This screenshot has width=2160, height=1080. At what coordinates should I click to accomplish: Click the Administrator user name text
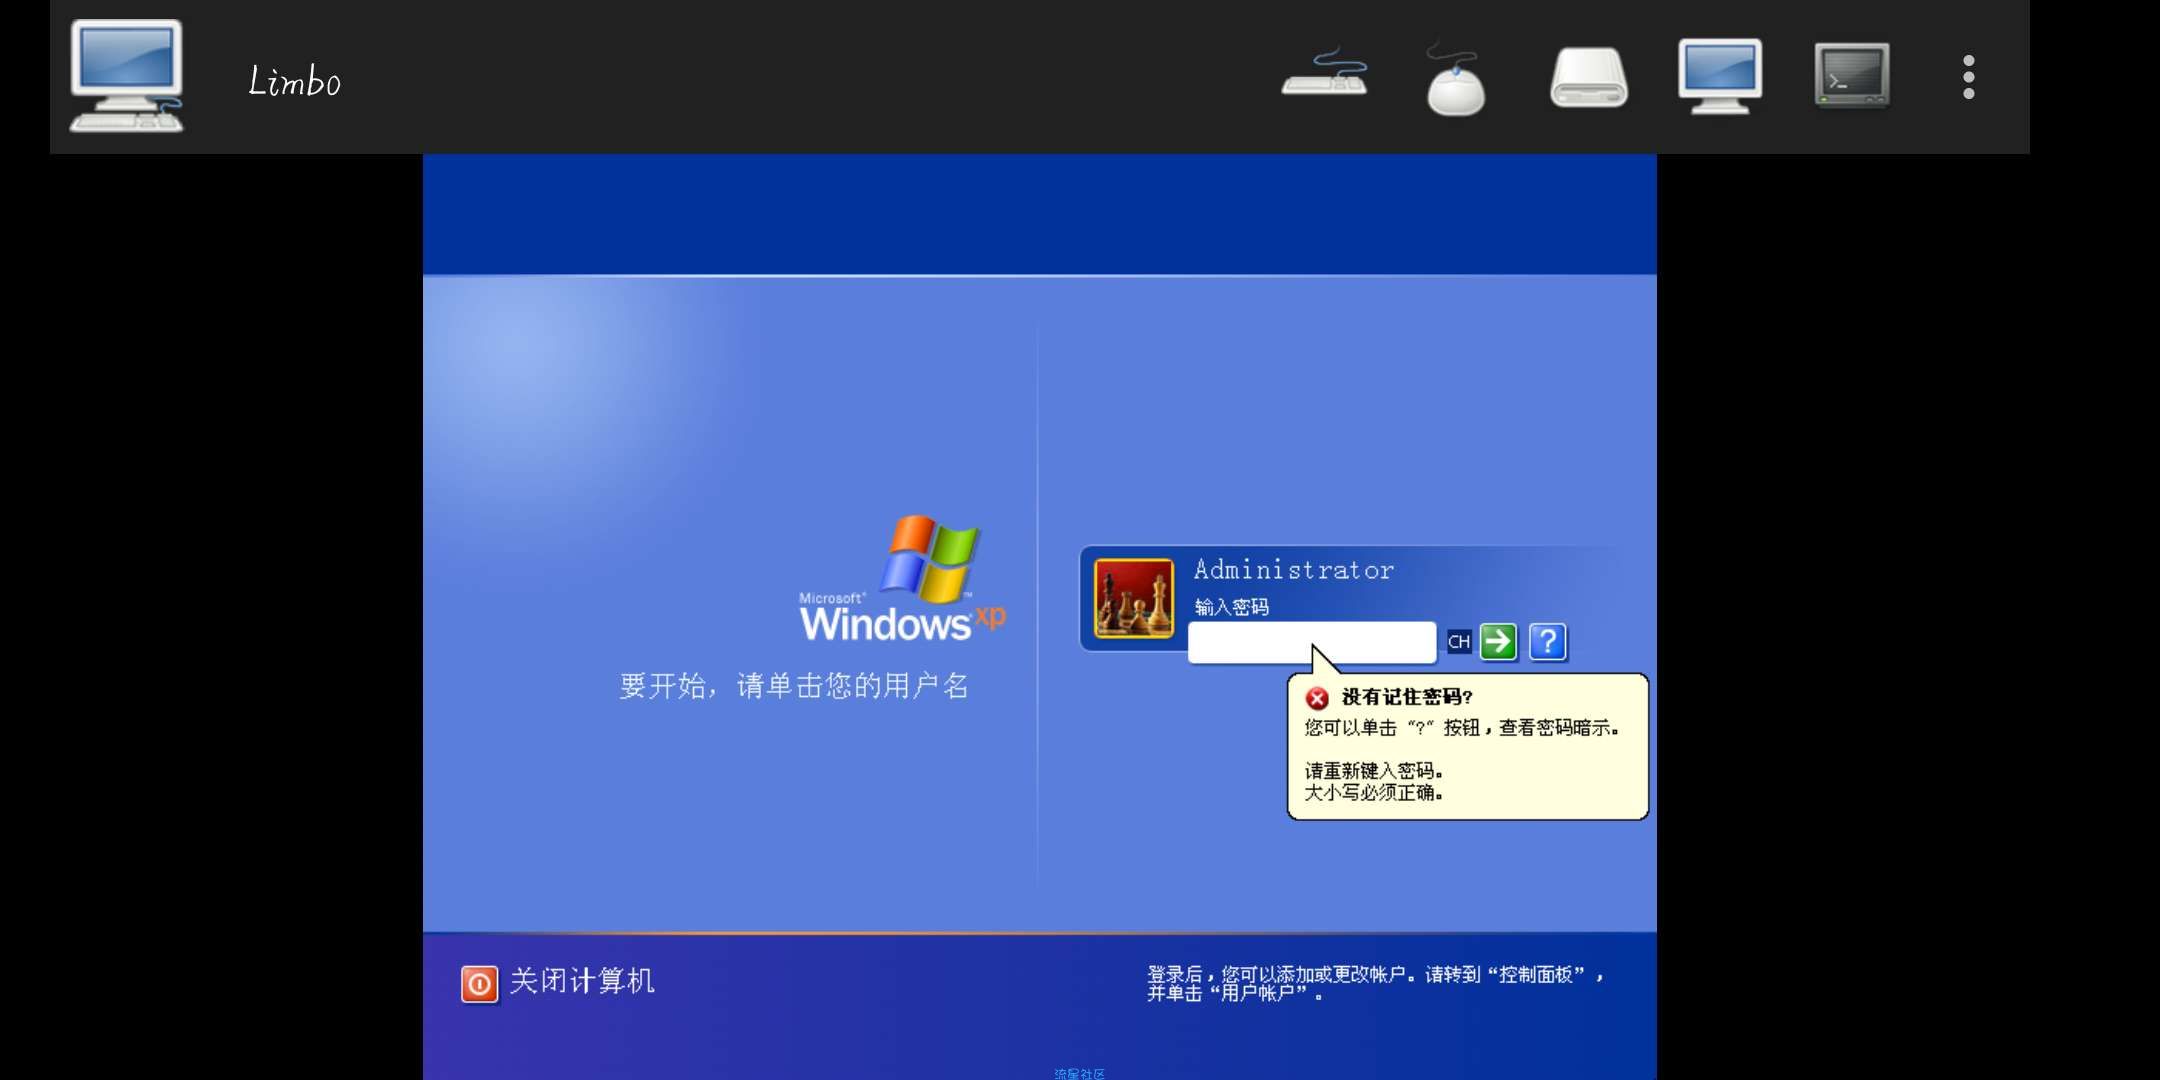pyautogui.click(x=1293, y=570)
